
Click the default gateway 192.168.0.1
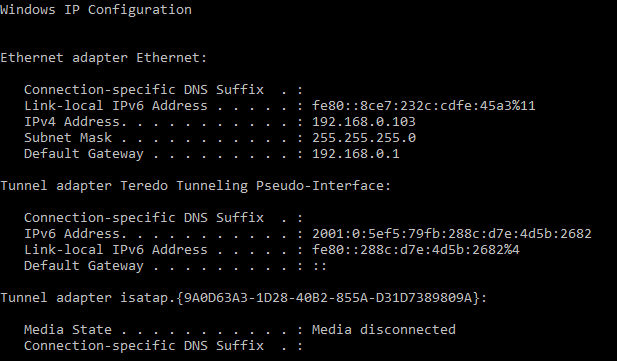[x=356, y=154]
